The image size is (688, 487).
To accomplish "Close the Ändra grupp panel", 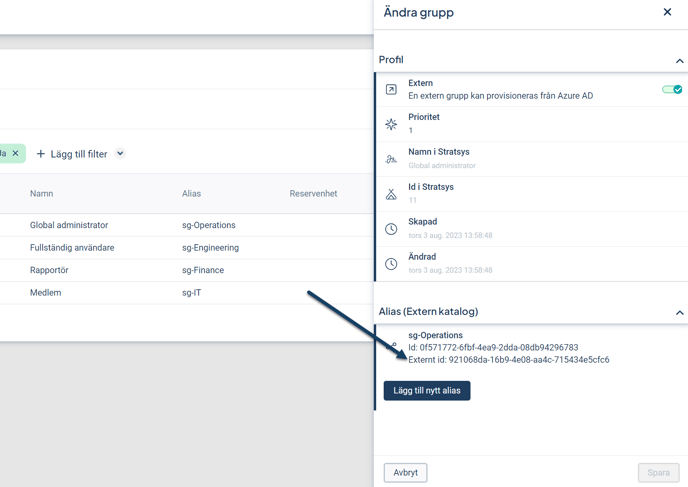I will [667, 12].
